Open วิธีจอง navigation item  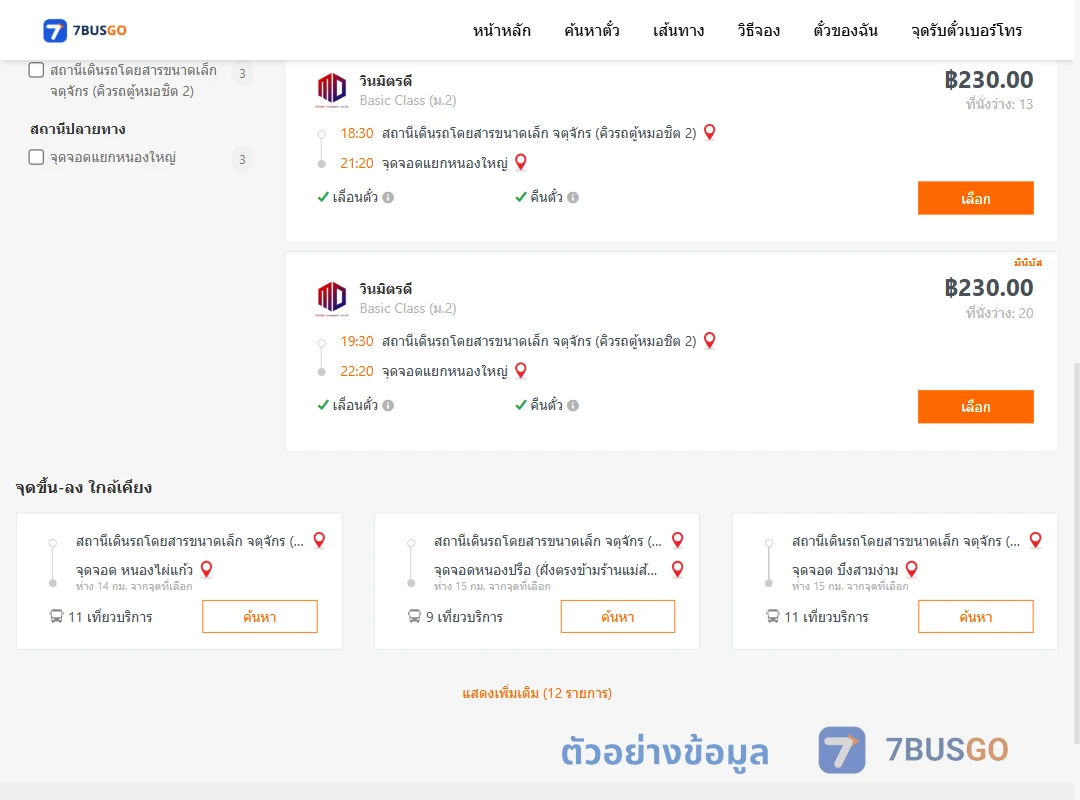tap(758, 30)
